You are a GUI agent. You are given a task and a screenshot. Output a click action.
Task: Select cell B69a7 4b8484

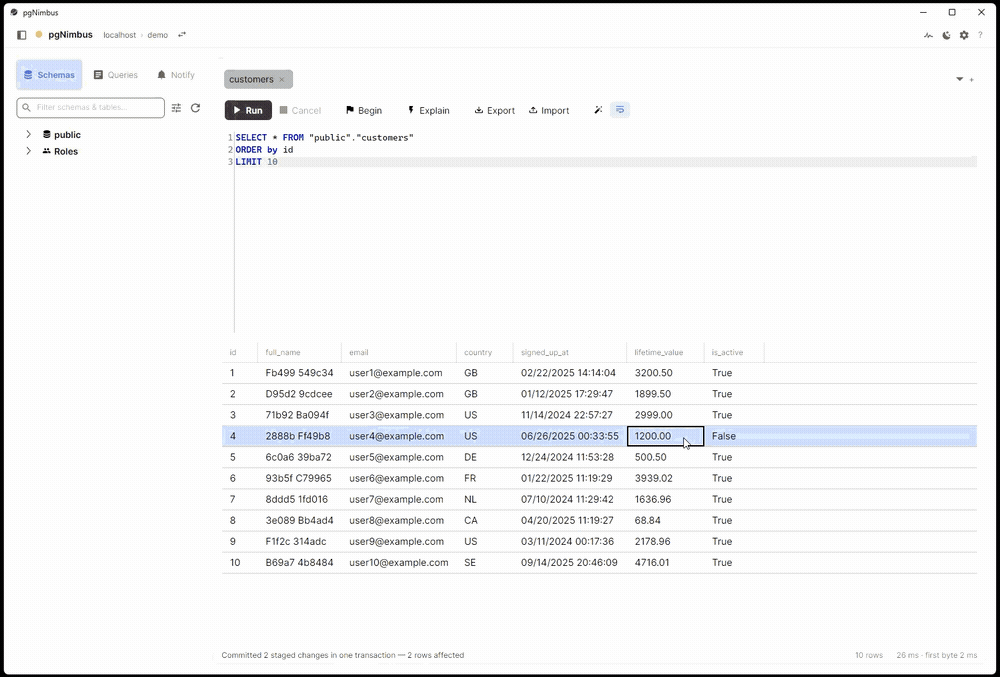[299, 562]
